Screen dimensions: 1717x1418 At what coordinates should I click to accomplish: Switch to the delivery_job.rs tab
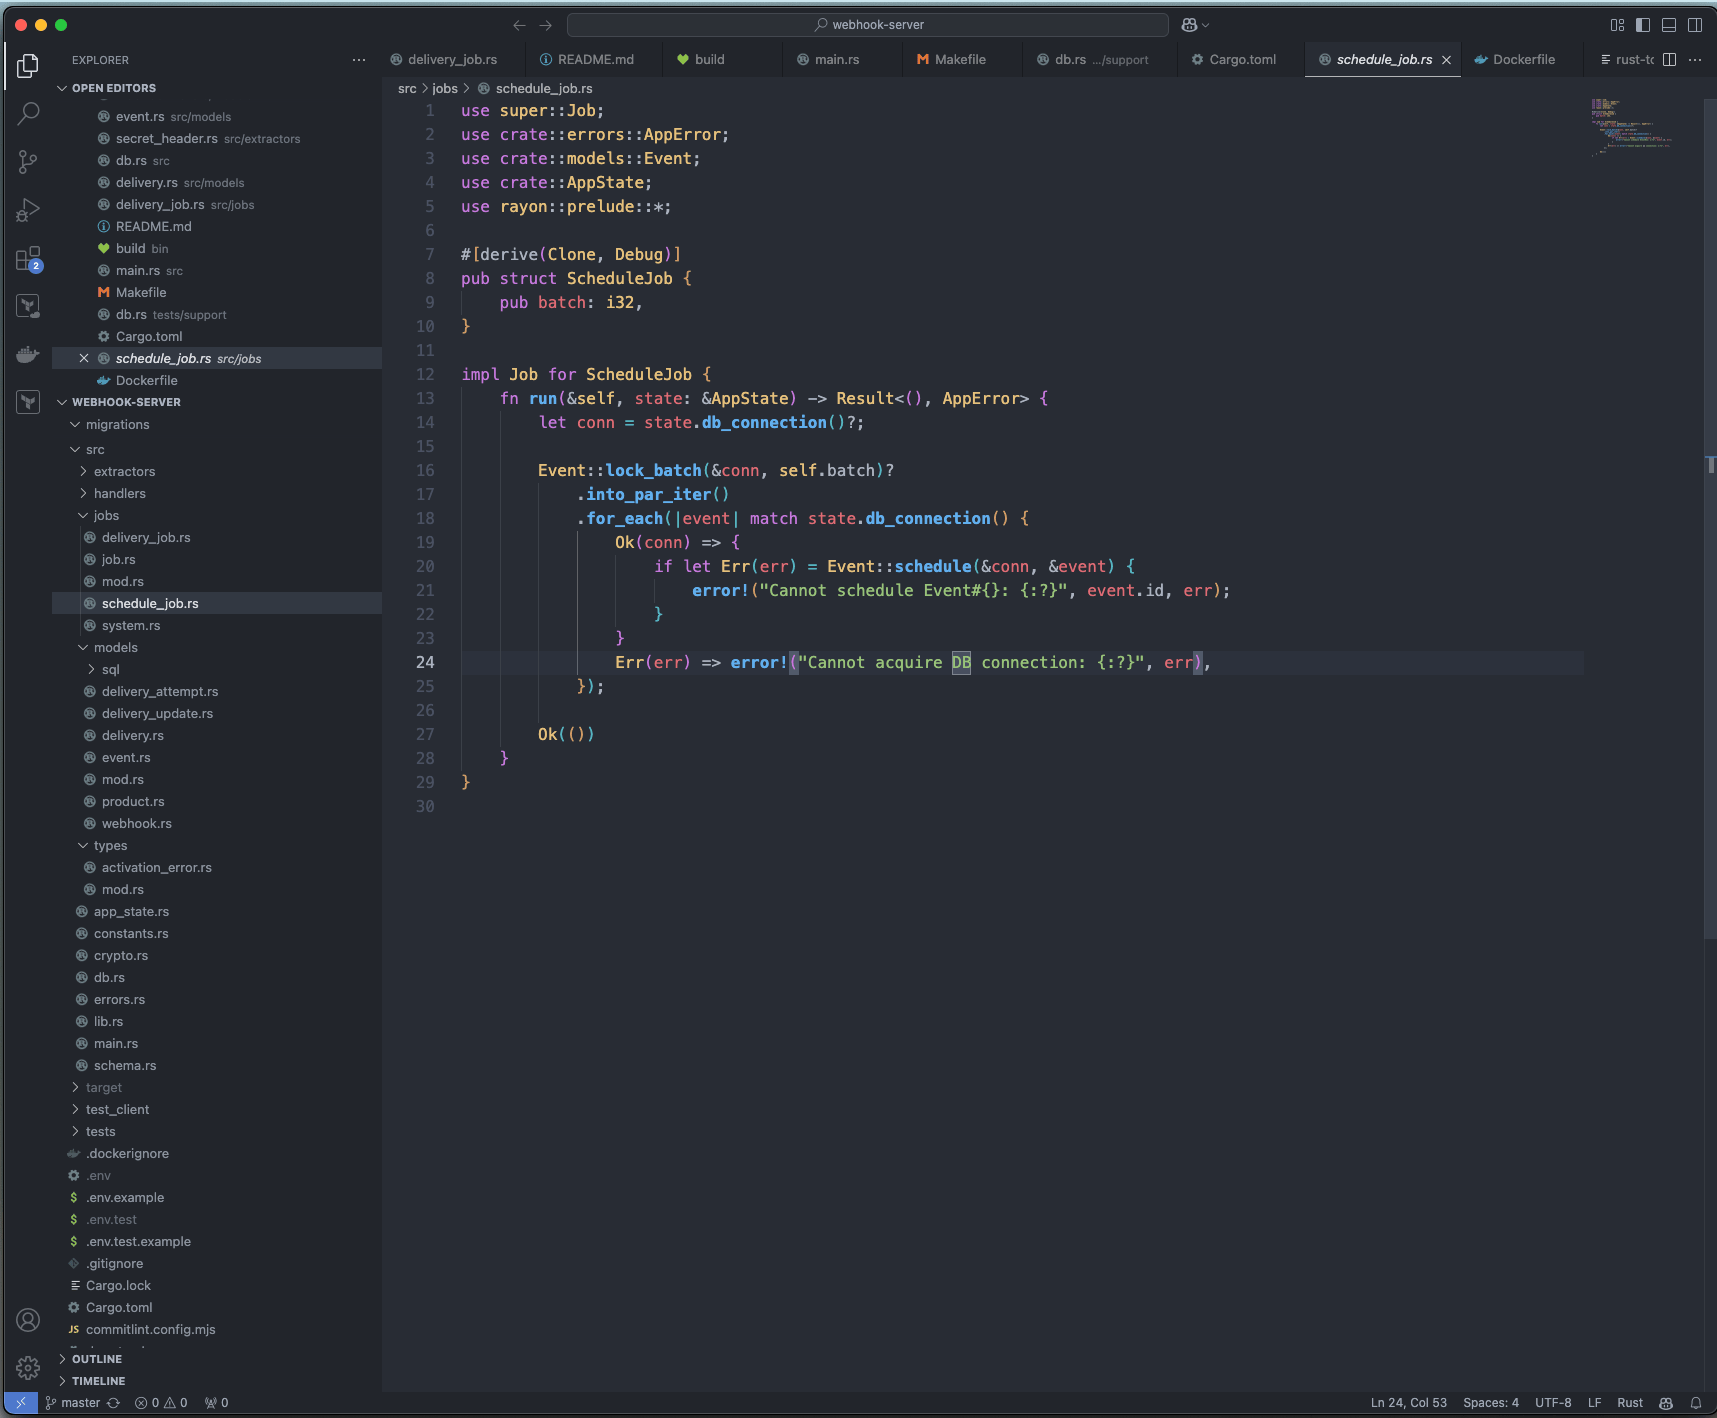tap(452, 59)
